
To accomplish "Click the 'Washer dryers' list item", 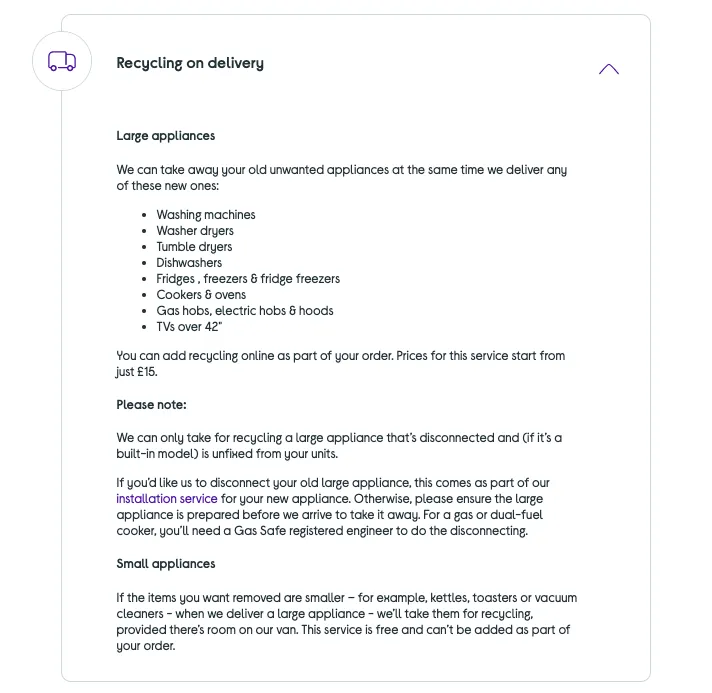I will [195, 231].
